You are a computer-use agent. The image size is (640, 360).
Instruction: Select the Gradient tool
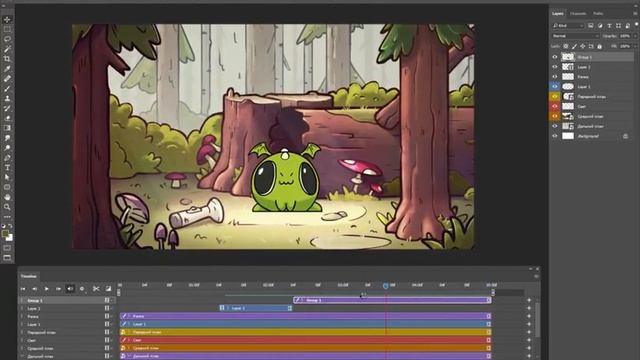(7, 128)
